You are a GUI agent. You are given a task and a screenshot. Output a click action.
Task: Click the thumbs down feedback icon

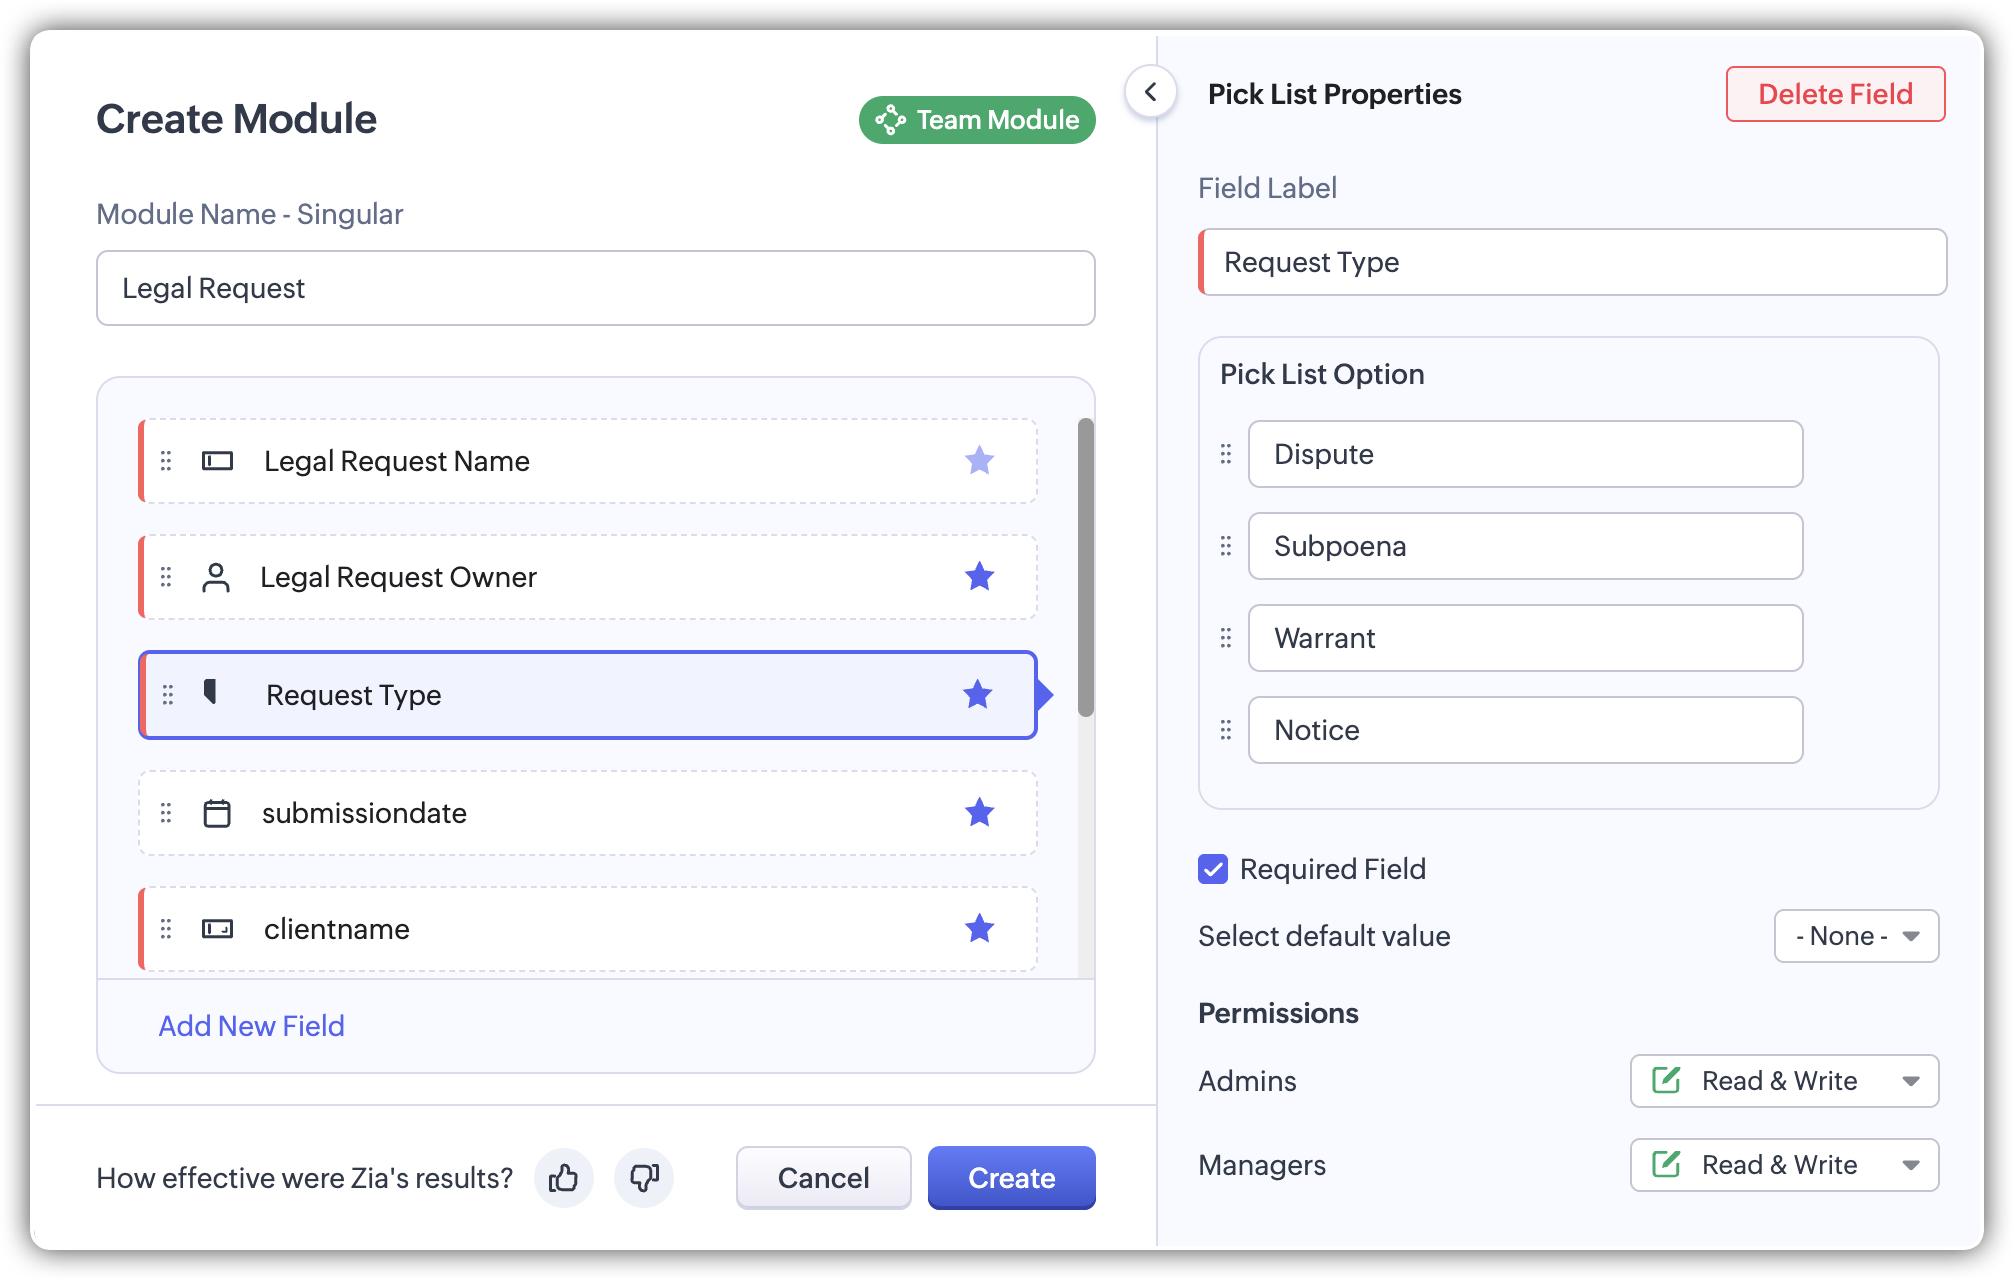pyautogui.click(x=644, y=1178)
